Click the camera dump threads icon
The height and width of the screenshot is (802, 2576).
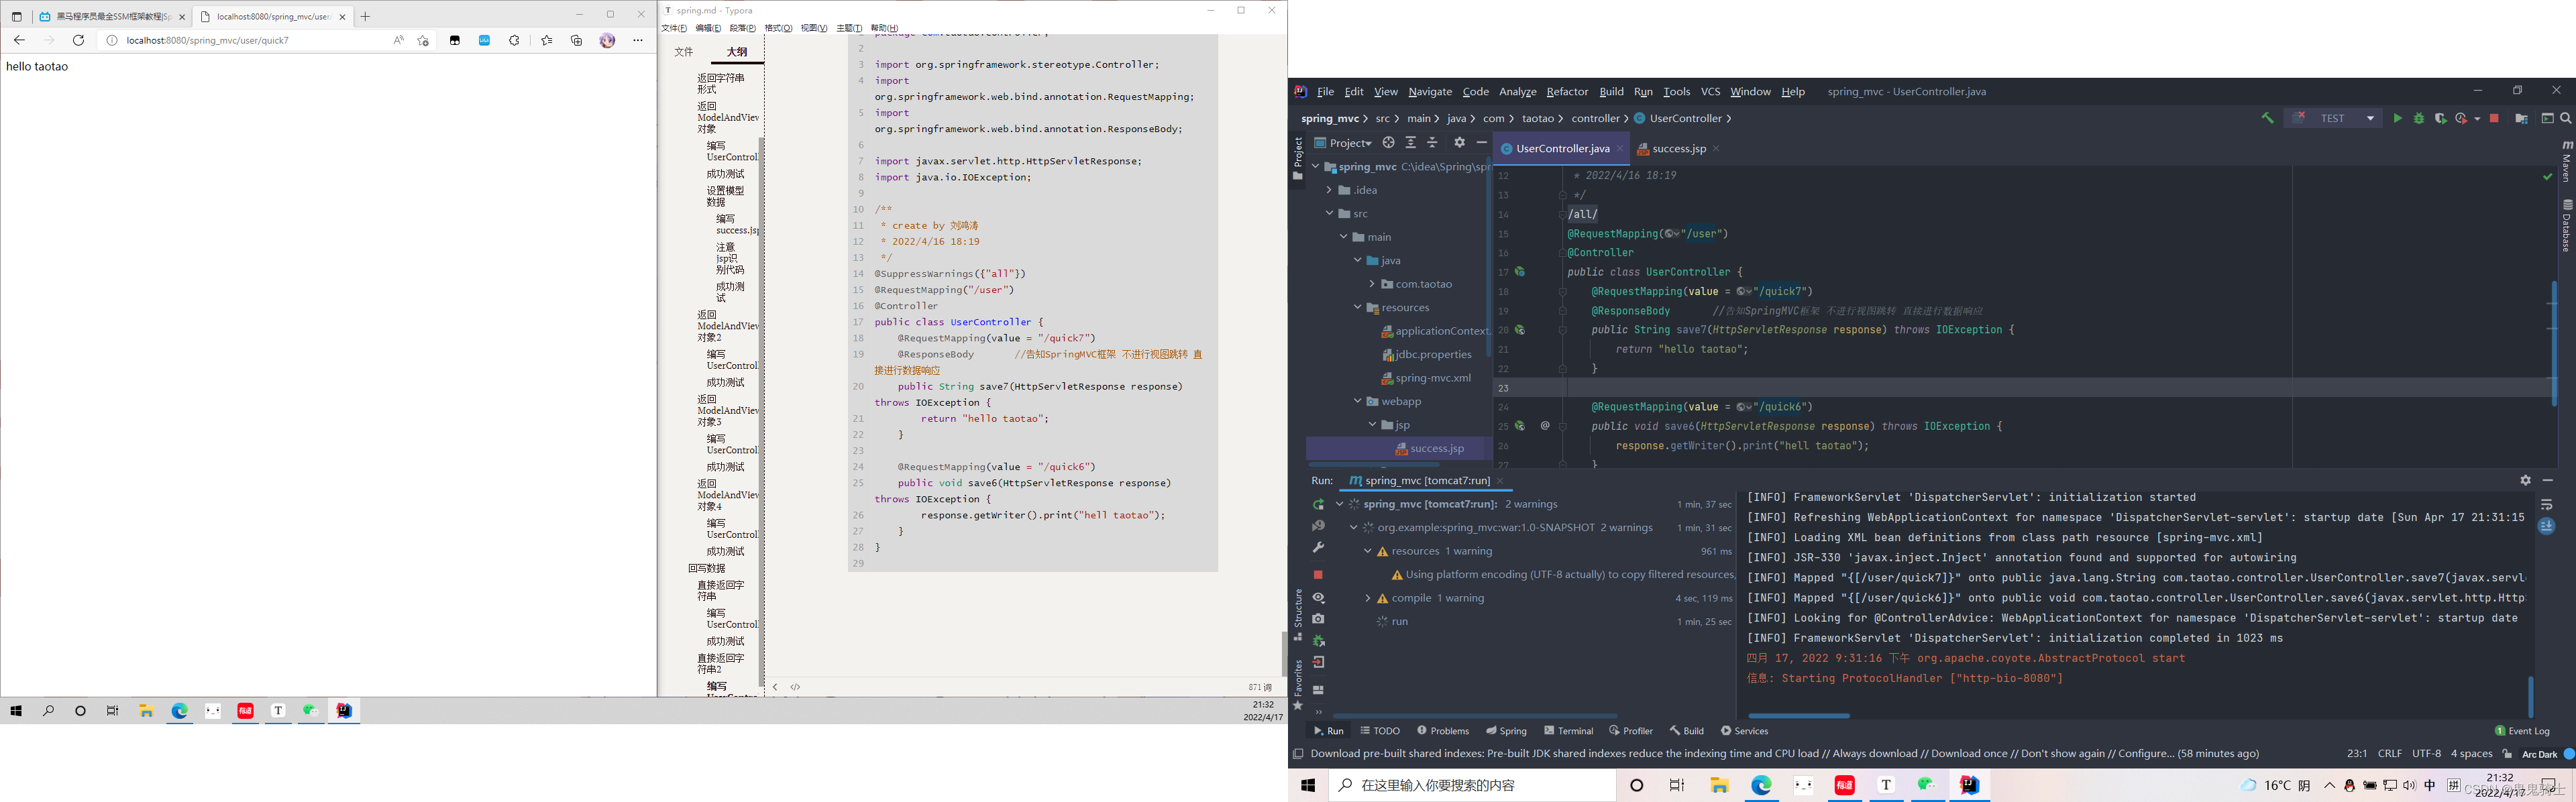1318,619
